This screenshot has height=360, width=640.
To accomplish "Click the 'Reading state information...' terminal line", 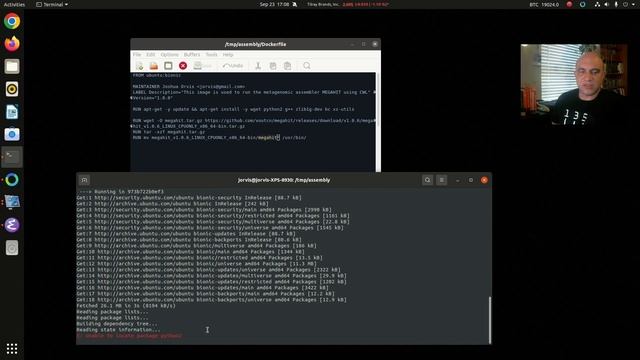I will pyautogui.click(x=118, y=329).
